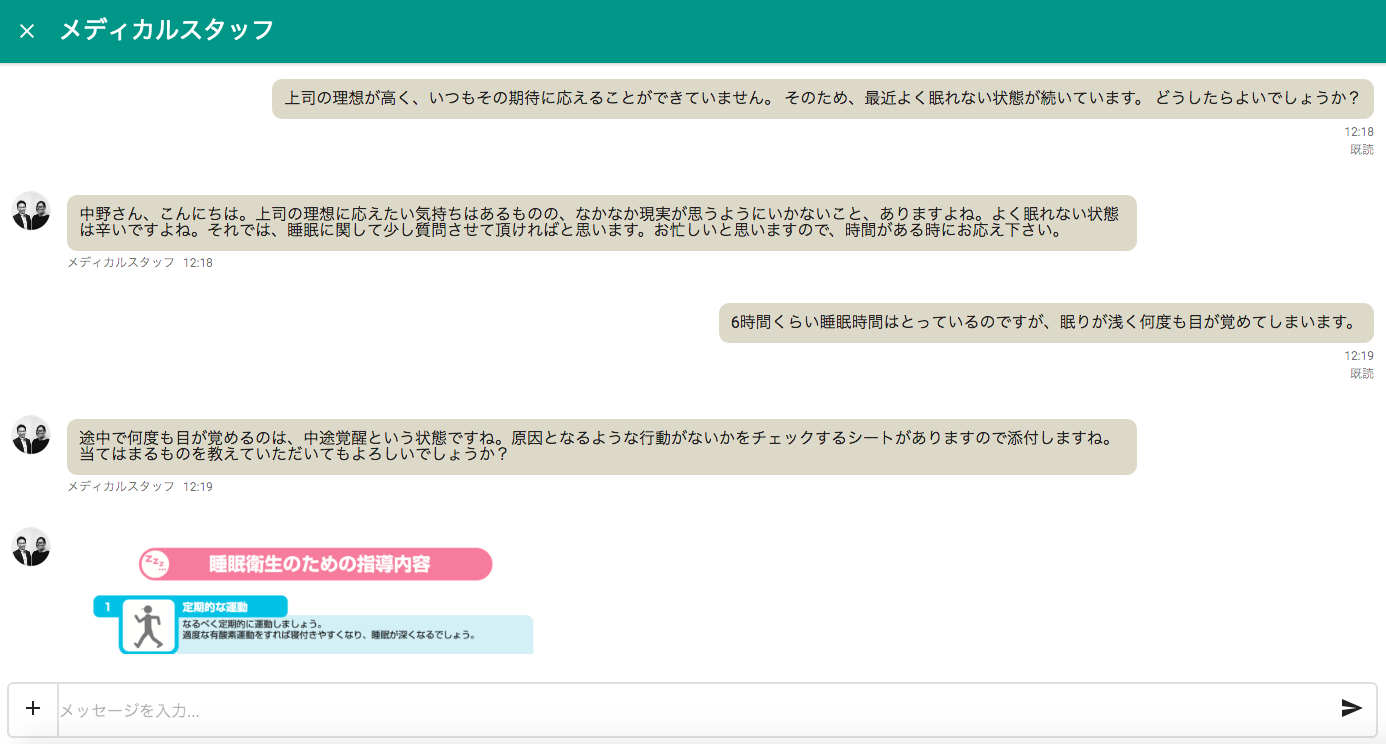Viewport: 1386px width, 744px height.
Task: Click the 既読 label under the 12:18 sent message
Action: click(1362, 150)
